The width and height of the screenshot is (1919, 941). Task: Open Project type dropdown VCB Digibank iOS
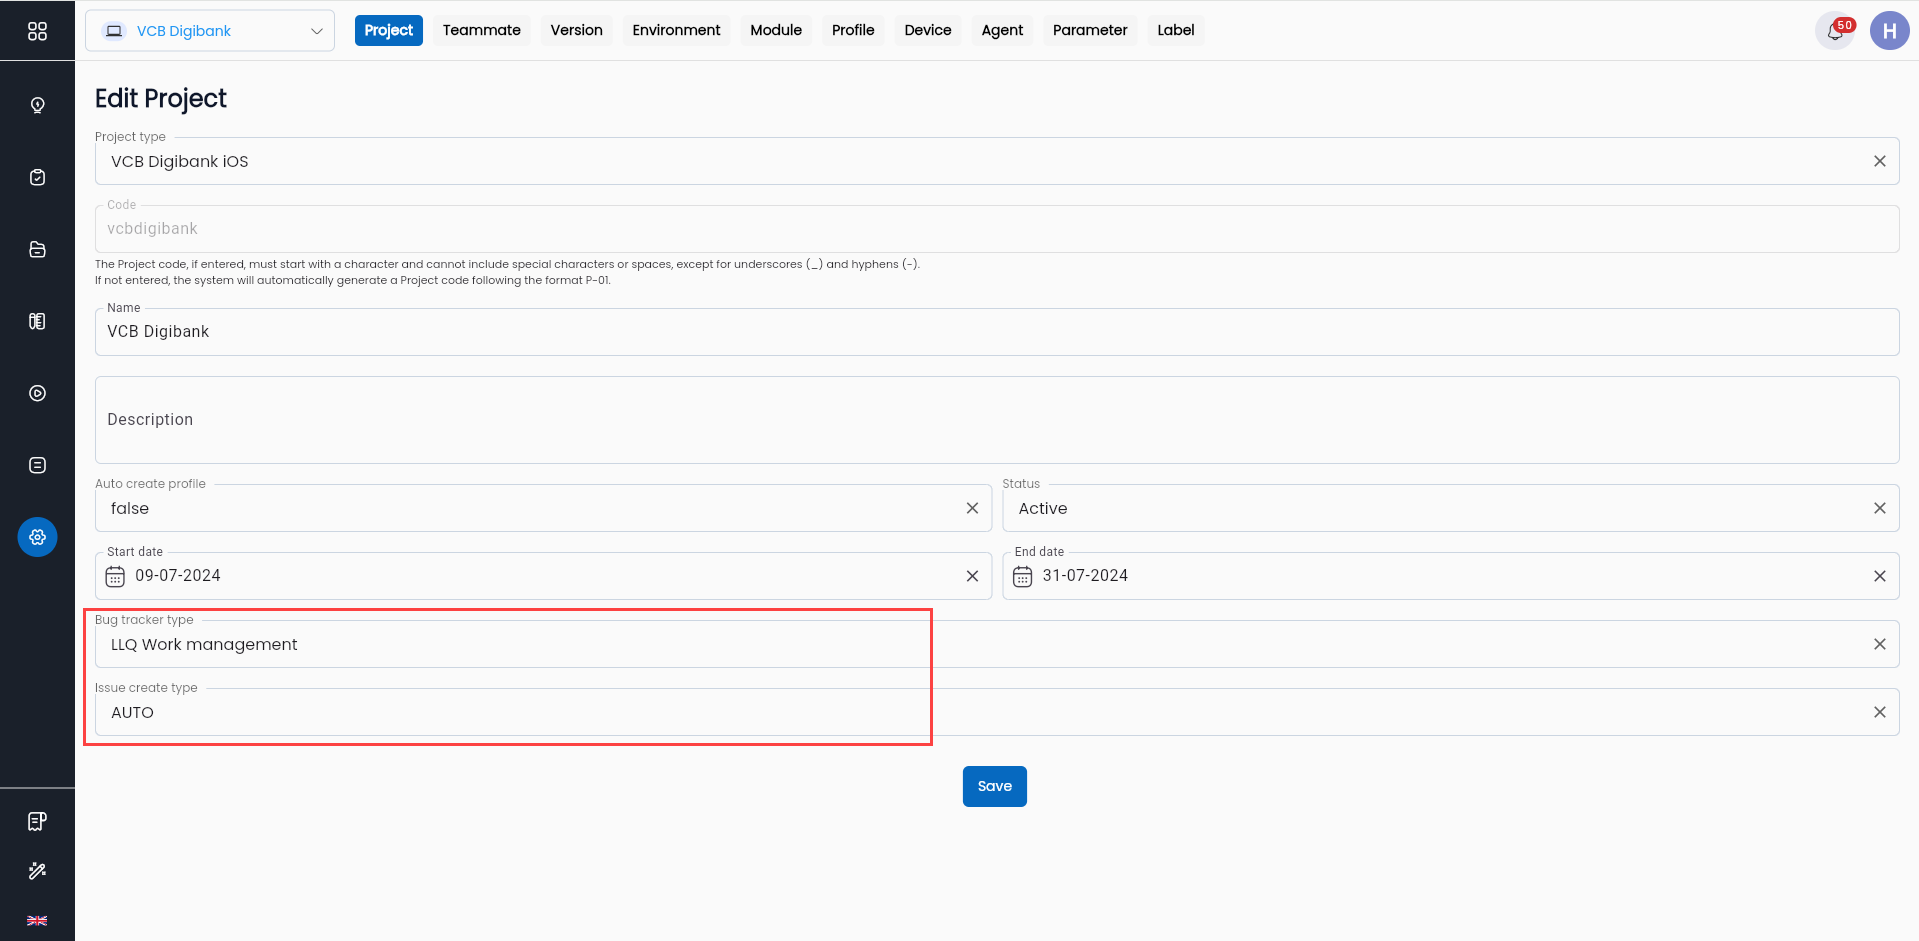pyautogui.click(x=997, y=161)
